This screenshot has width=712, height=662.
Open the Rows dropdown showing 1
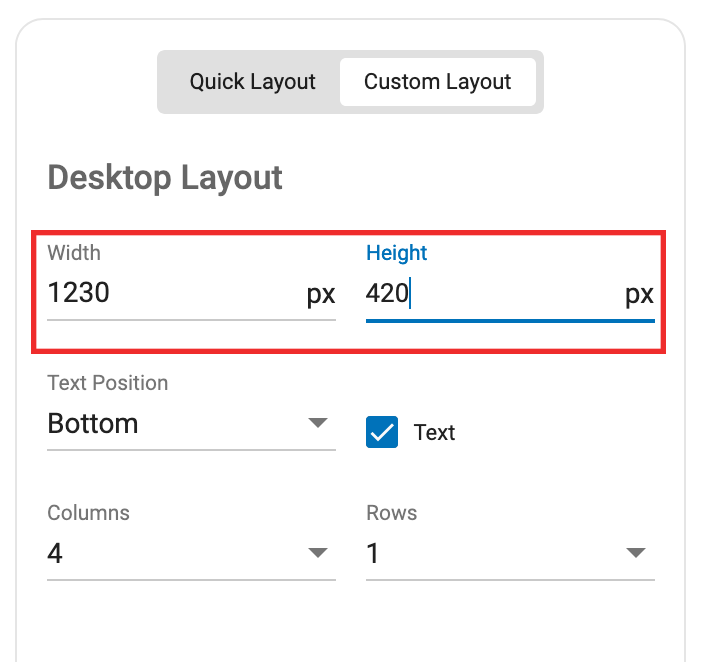[510, 553]
